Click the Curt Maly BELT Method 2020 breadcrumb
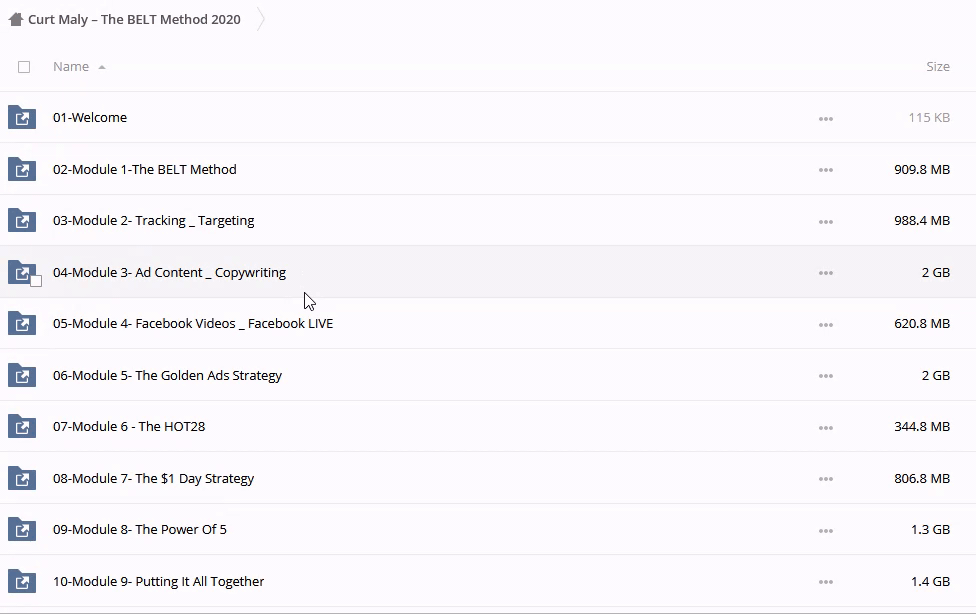This screenshot has width=976, height=614. (x=134, y=19)
